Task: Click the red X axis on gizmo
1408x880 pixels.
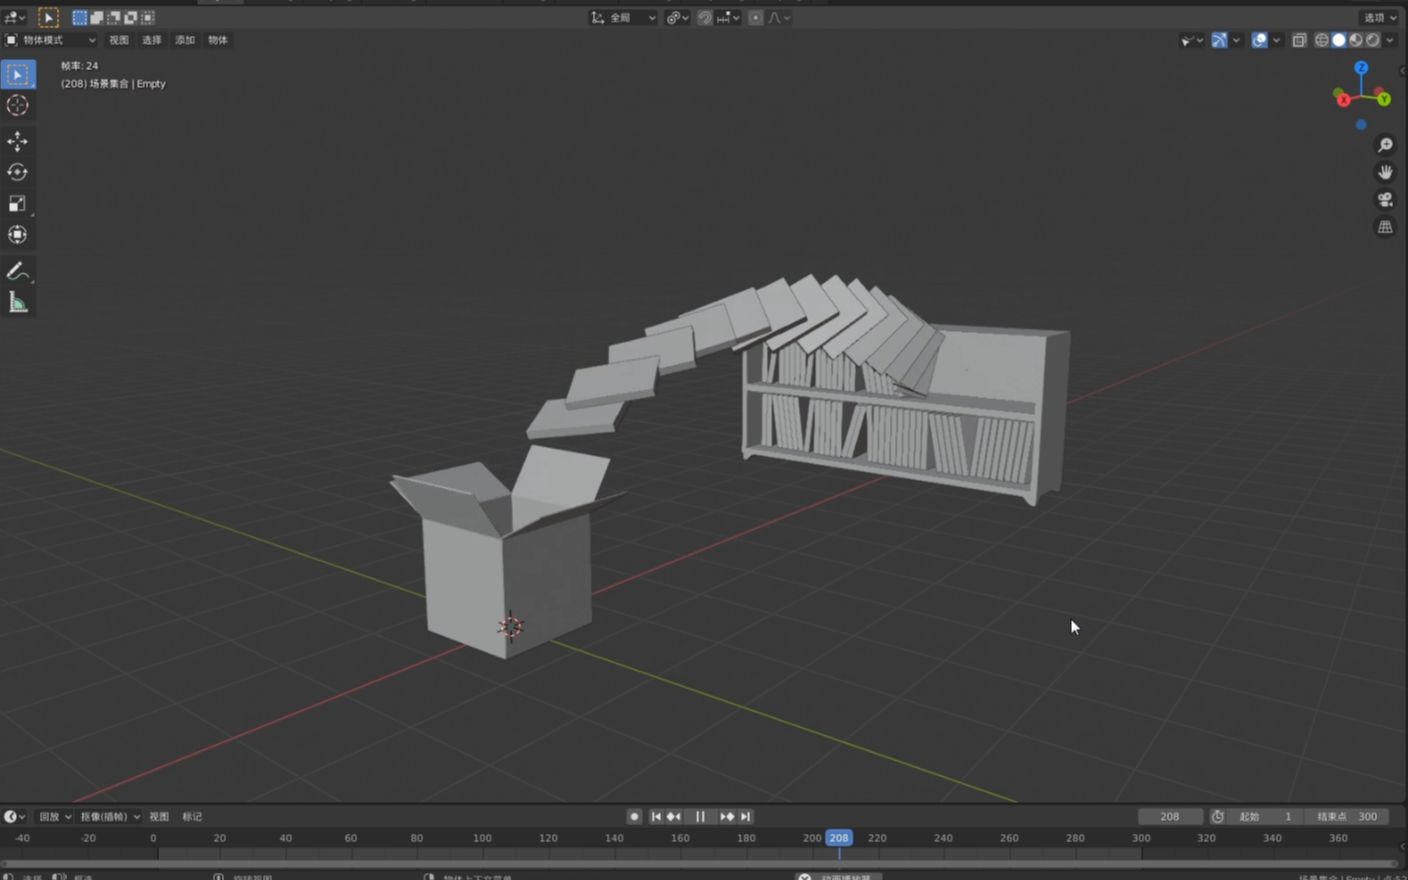Action: 1343,99
